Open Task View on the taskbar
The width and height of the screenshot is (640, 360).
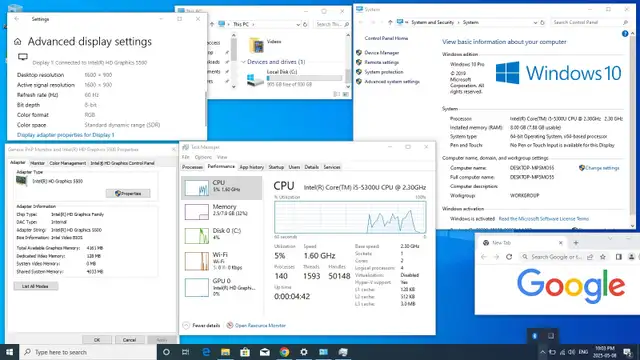tap(185, 352)
